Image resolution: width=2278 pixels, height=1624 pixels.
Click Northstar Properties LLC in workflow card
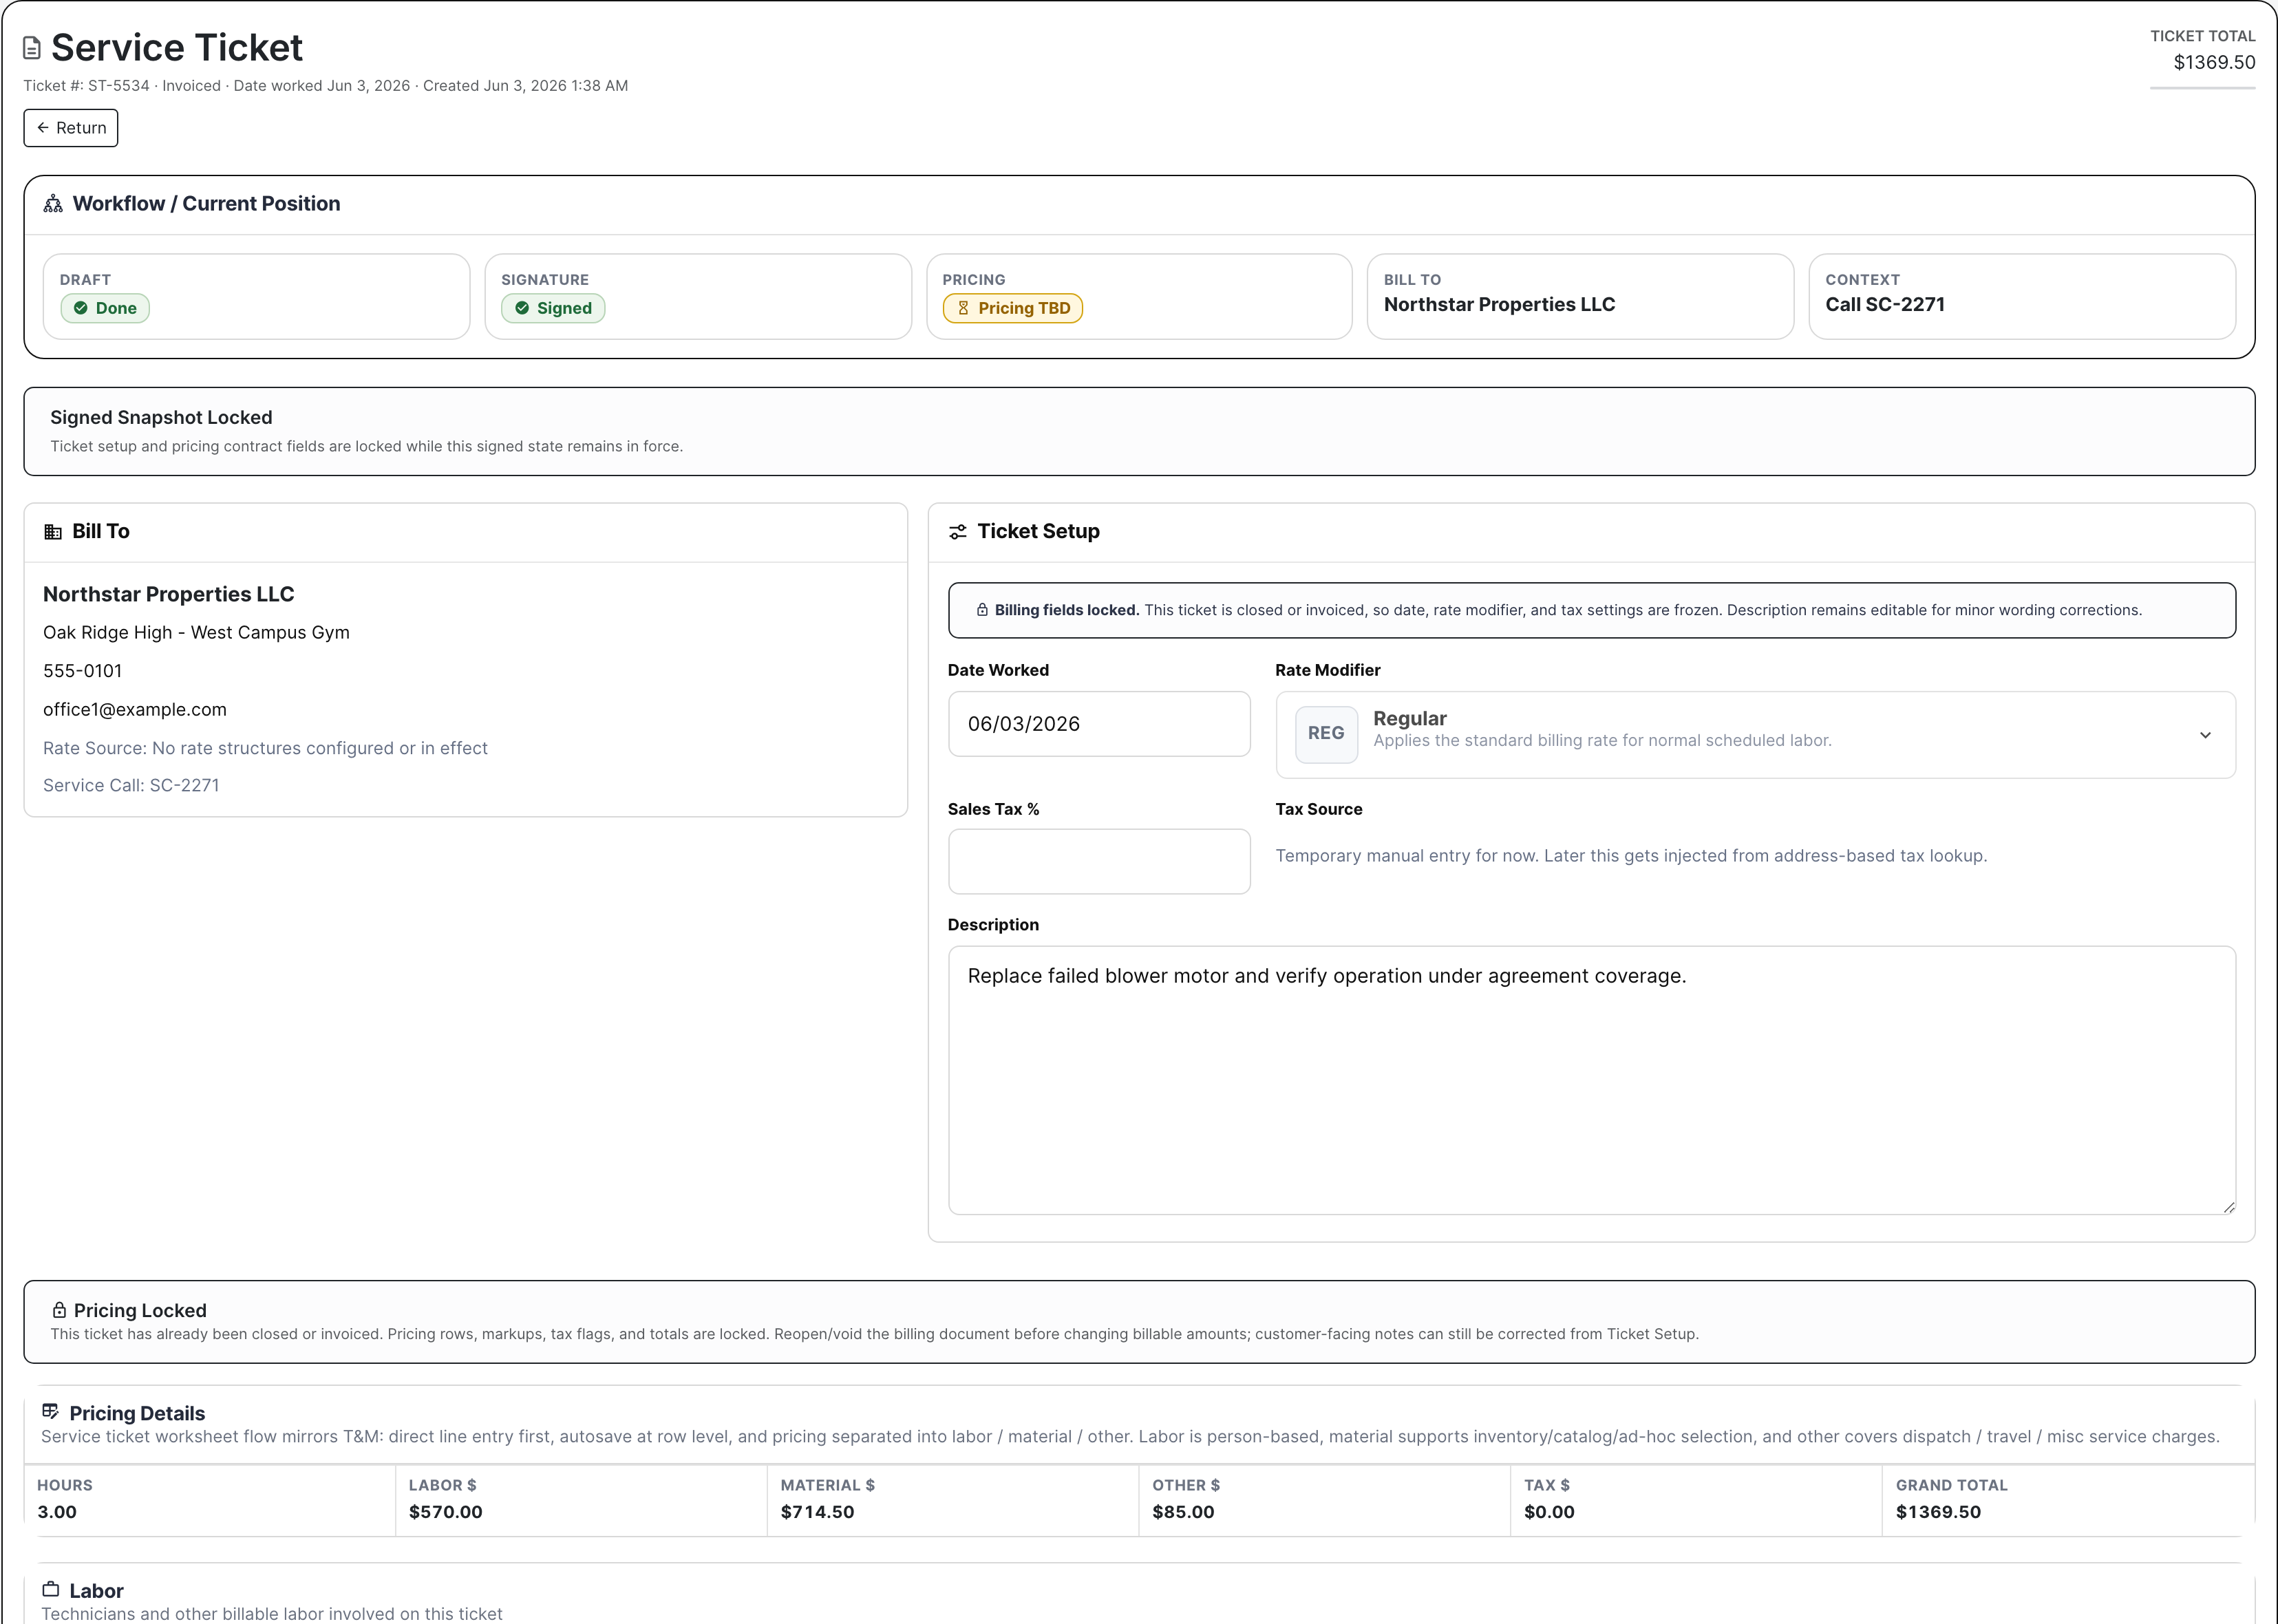coord(1499,304)
